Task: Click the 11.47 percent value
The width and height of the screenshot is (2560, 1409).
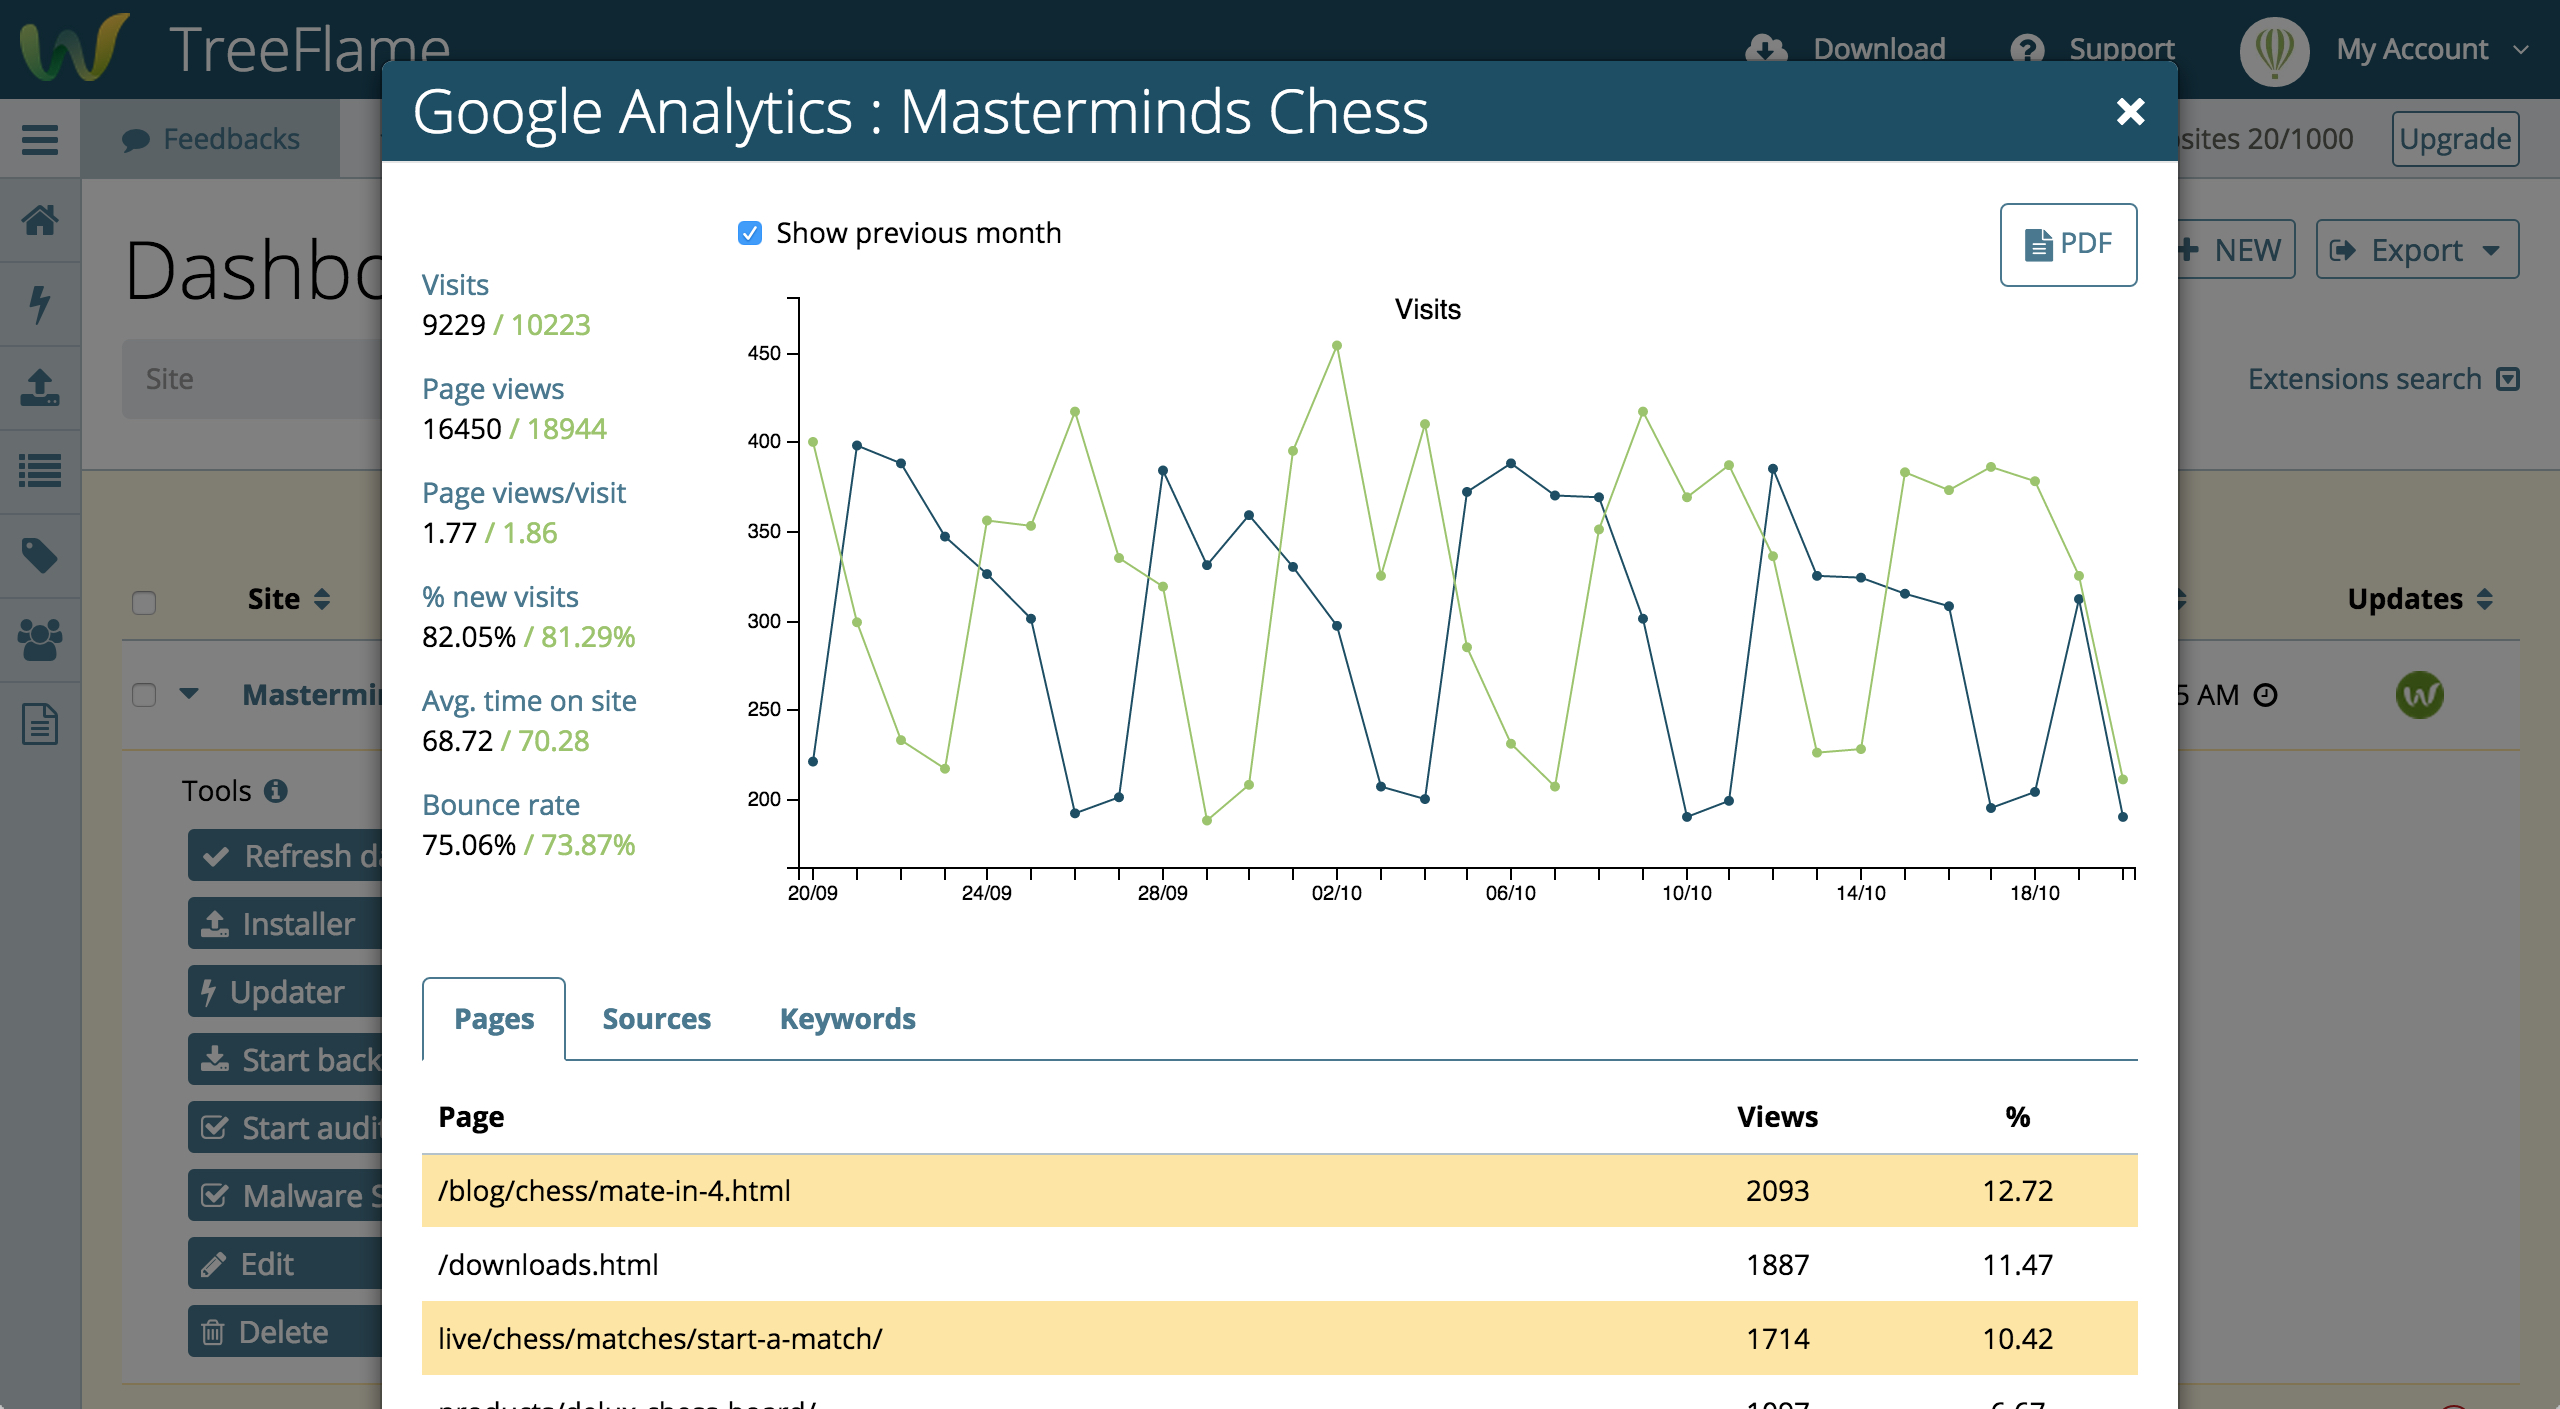Action: 2017,1264
